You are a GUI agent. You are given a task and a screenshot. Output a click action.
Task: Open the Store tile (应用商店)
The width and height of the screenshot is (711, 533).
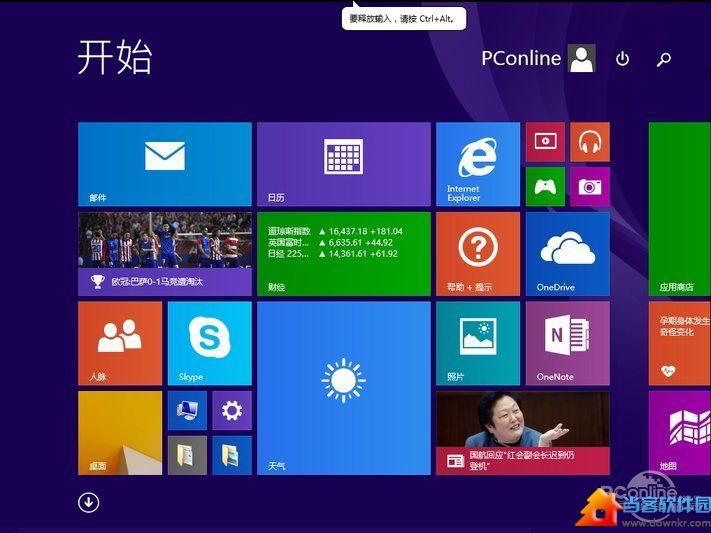coord(680,209)
